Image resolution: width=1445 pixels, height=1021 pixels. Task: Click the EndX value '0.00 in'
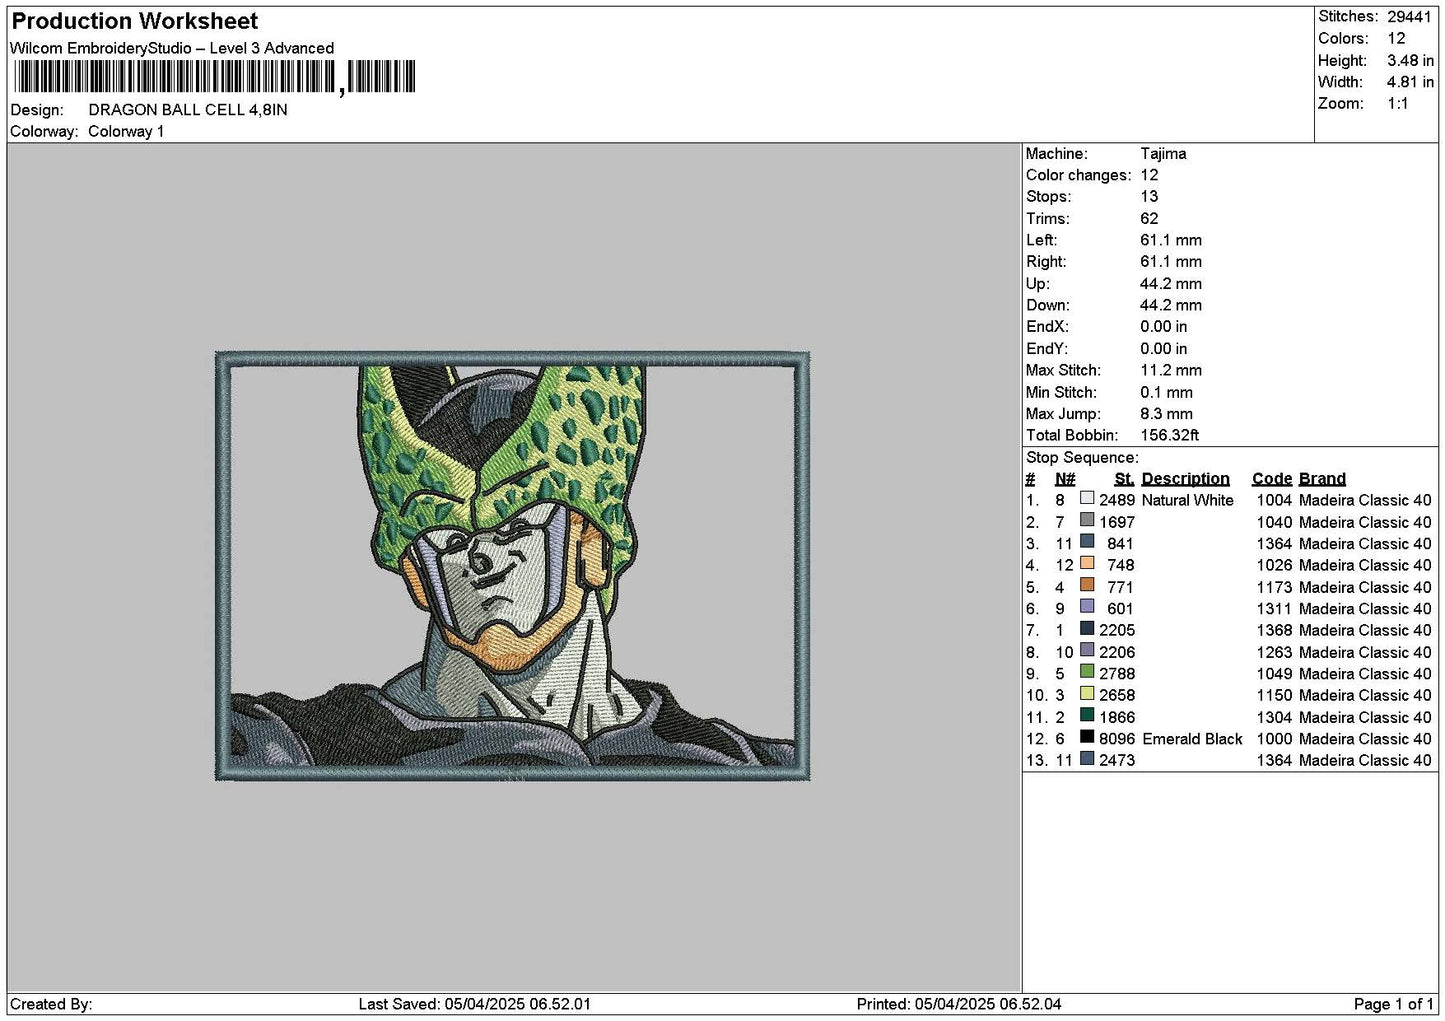(x=1164, y=327)
